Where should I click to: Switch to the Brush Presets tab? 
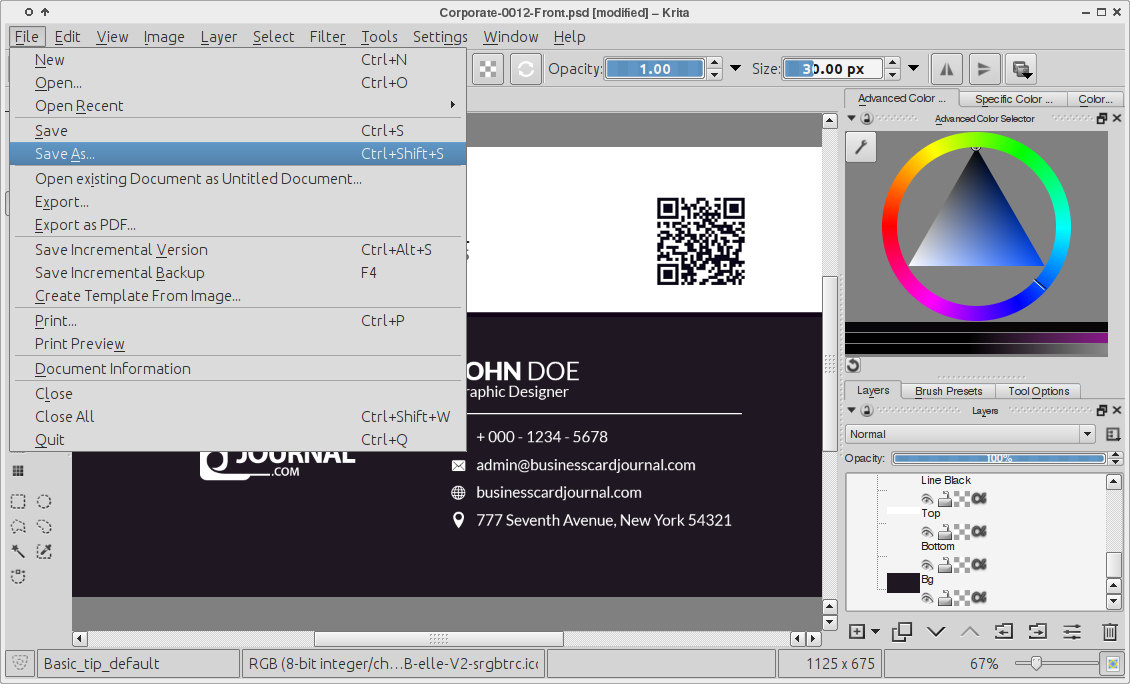coord(948,391)
